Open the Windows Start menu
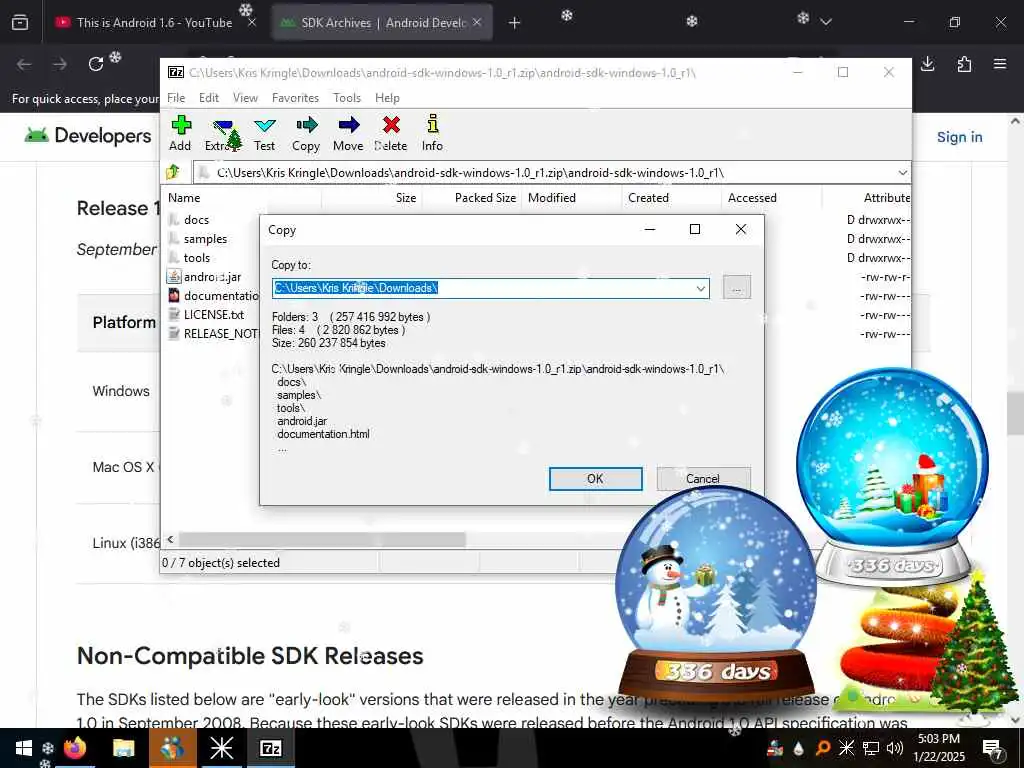This screenshot has width=1024, height=768. (x=24, y=748)
